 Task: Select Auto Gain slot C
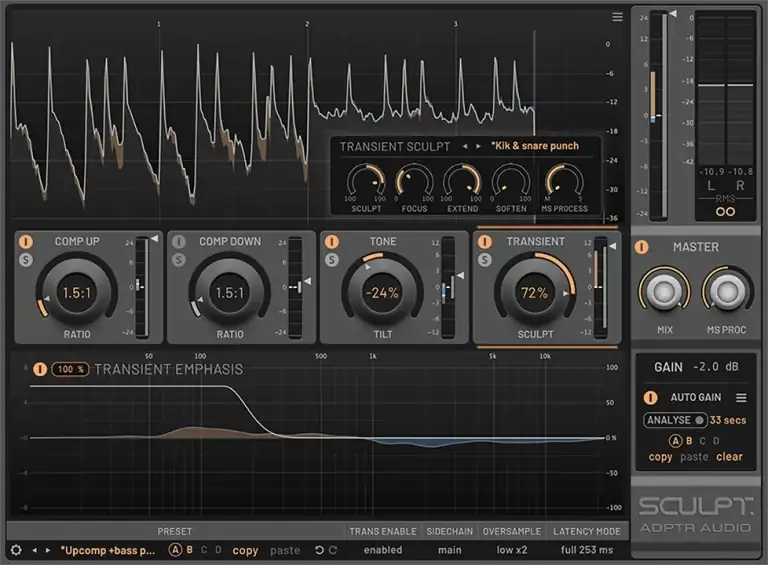[x=703, y=441]
